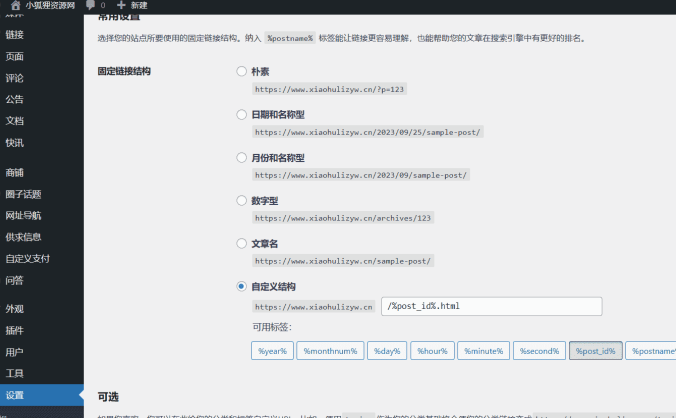The image size is (676, 418).
Task: Select the 数字型 numeric radio option
Action: point(241,200)
